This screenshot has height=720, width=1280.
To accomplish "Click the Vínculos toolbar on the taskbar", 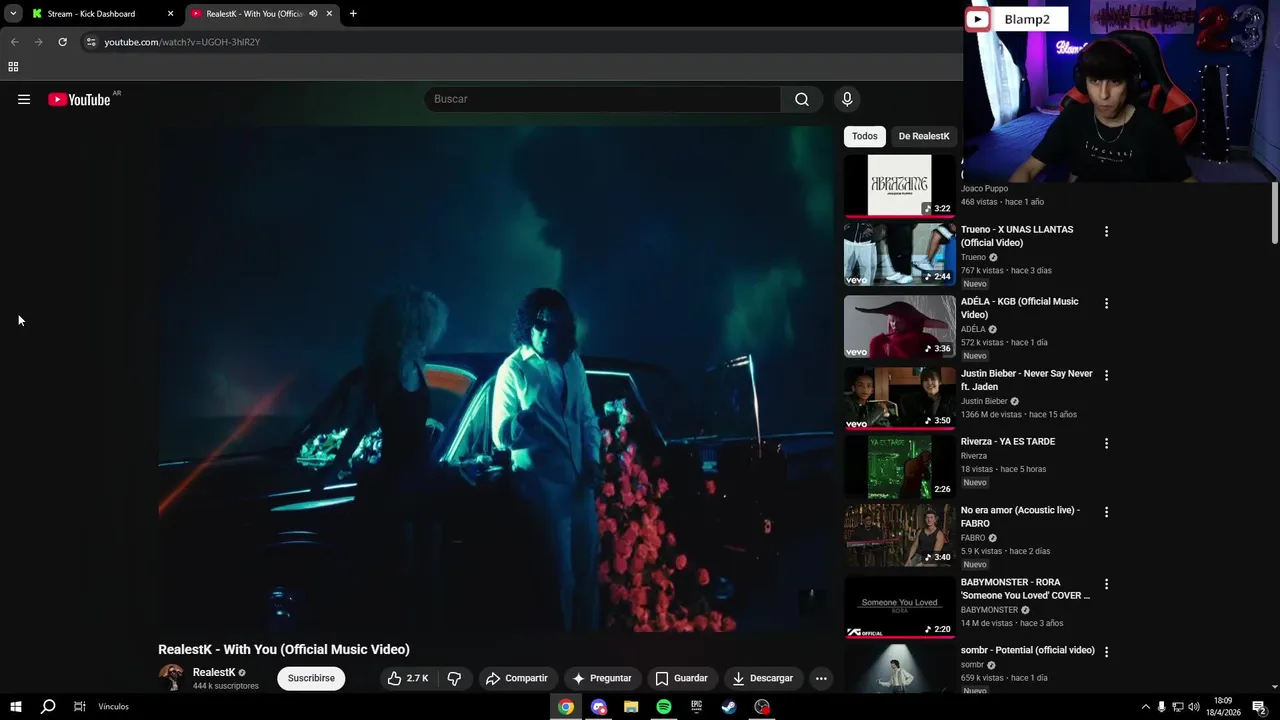I will click(113, 707).
